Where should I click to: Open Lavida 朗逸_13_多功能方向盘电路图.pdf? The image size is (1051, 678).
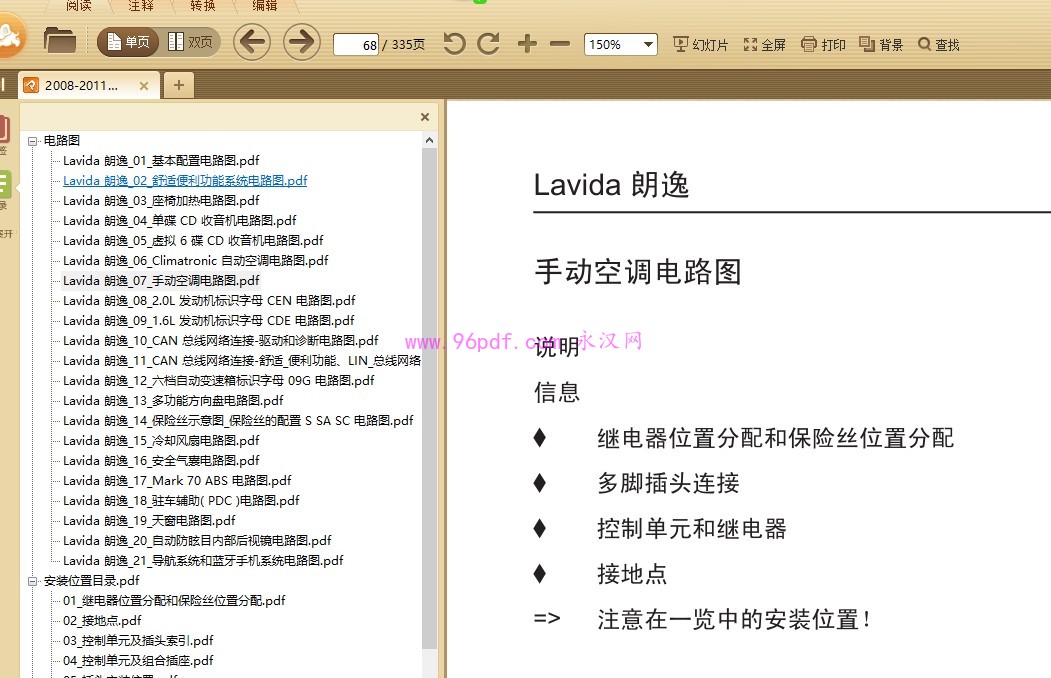[173, 401]
